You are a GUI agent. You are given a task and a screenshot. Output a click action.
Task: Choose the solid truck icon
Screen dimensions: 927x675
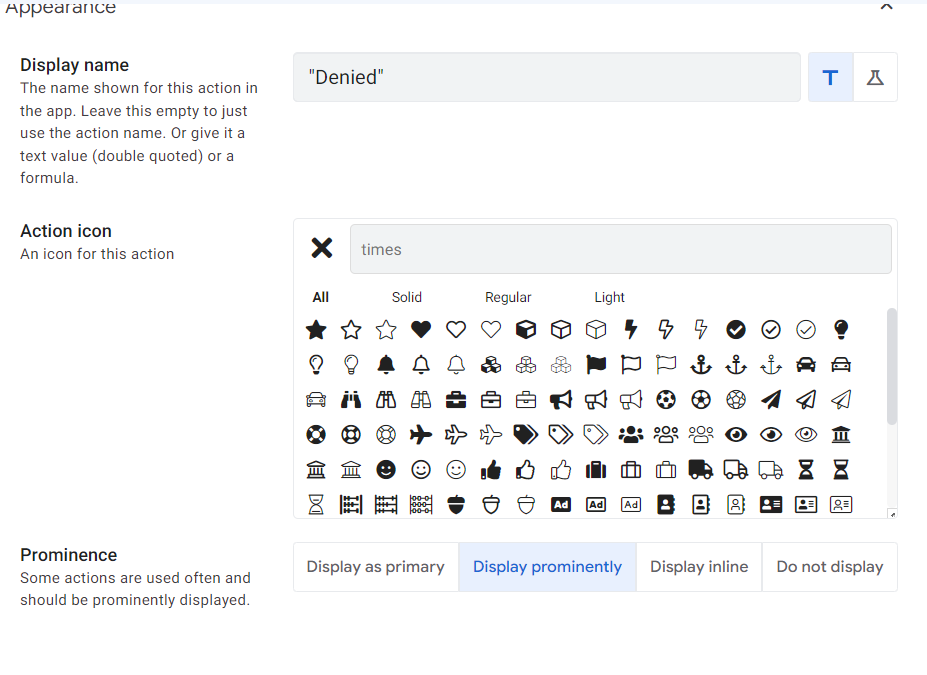click(x=701, y=469)
